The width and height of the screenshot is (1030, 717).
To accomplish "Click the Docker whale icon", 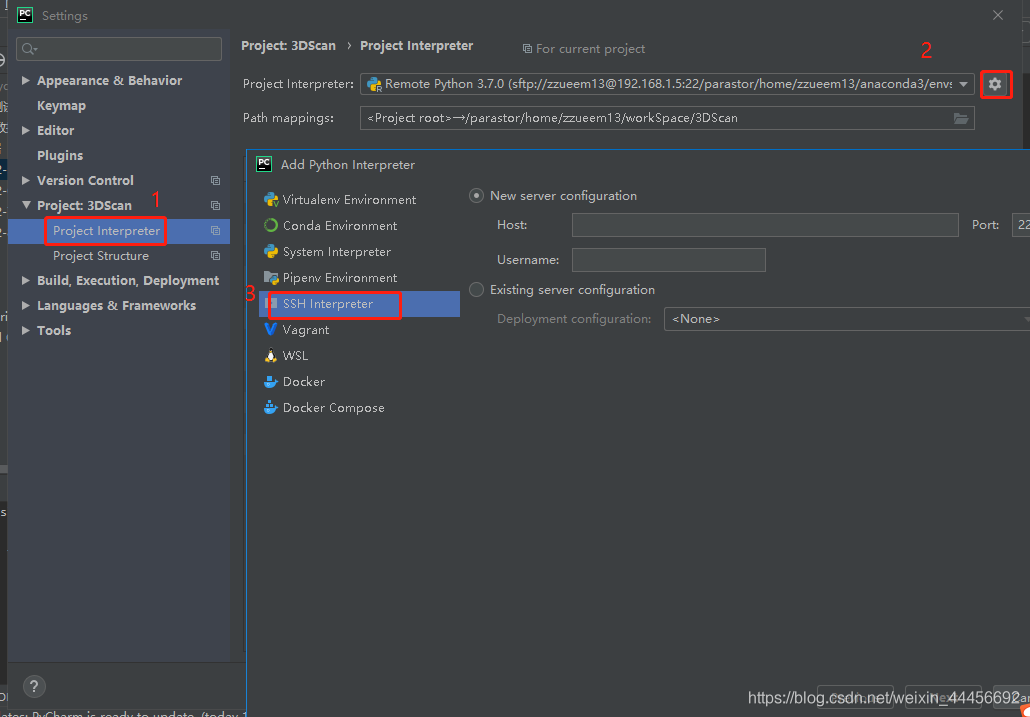I will click(x=271, y=381).
